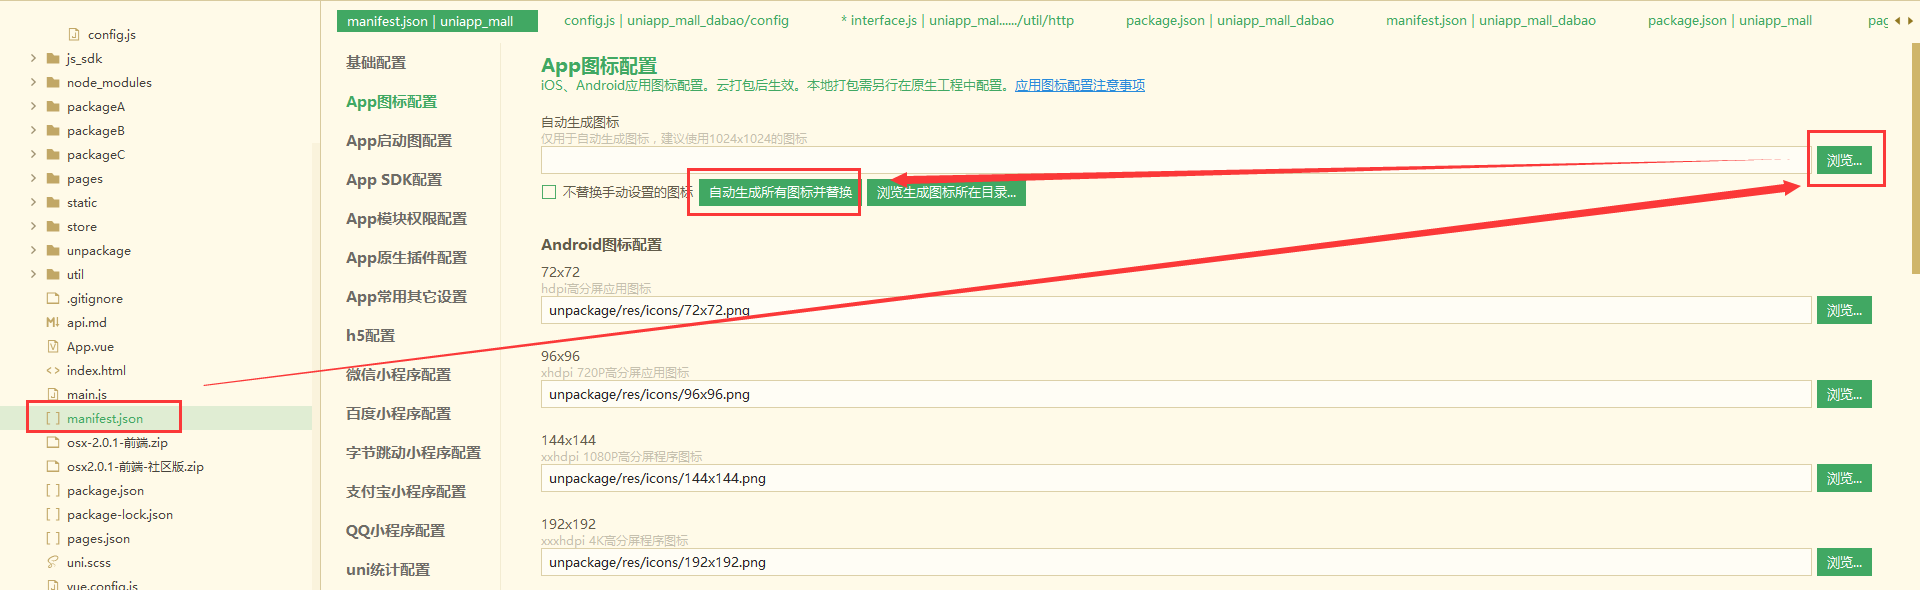Switch to interface.js util/http tab
The image size is (1920, 590).
(958, 20)
